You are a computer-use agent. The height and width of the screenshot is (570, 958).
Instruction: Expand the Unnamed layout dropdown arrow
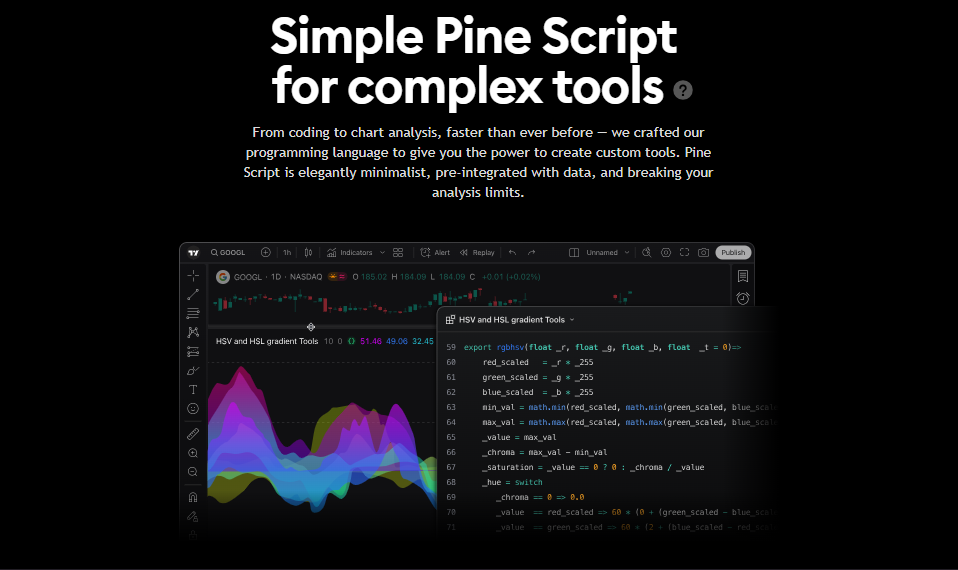[627, 252]
